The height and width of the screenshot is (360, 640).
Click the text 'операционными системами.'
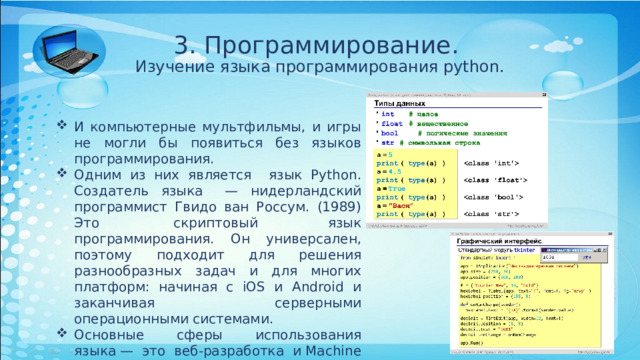[173, 319]
